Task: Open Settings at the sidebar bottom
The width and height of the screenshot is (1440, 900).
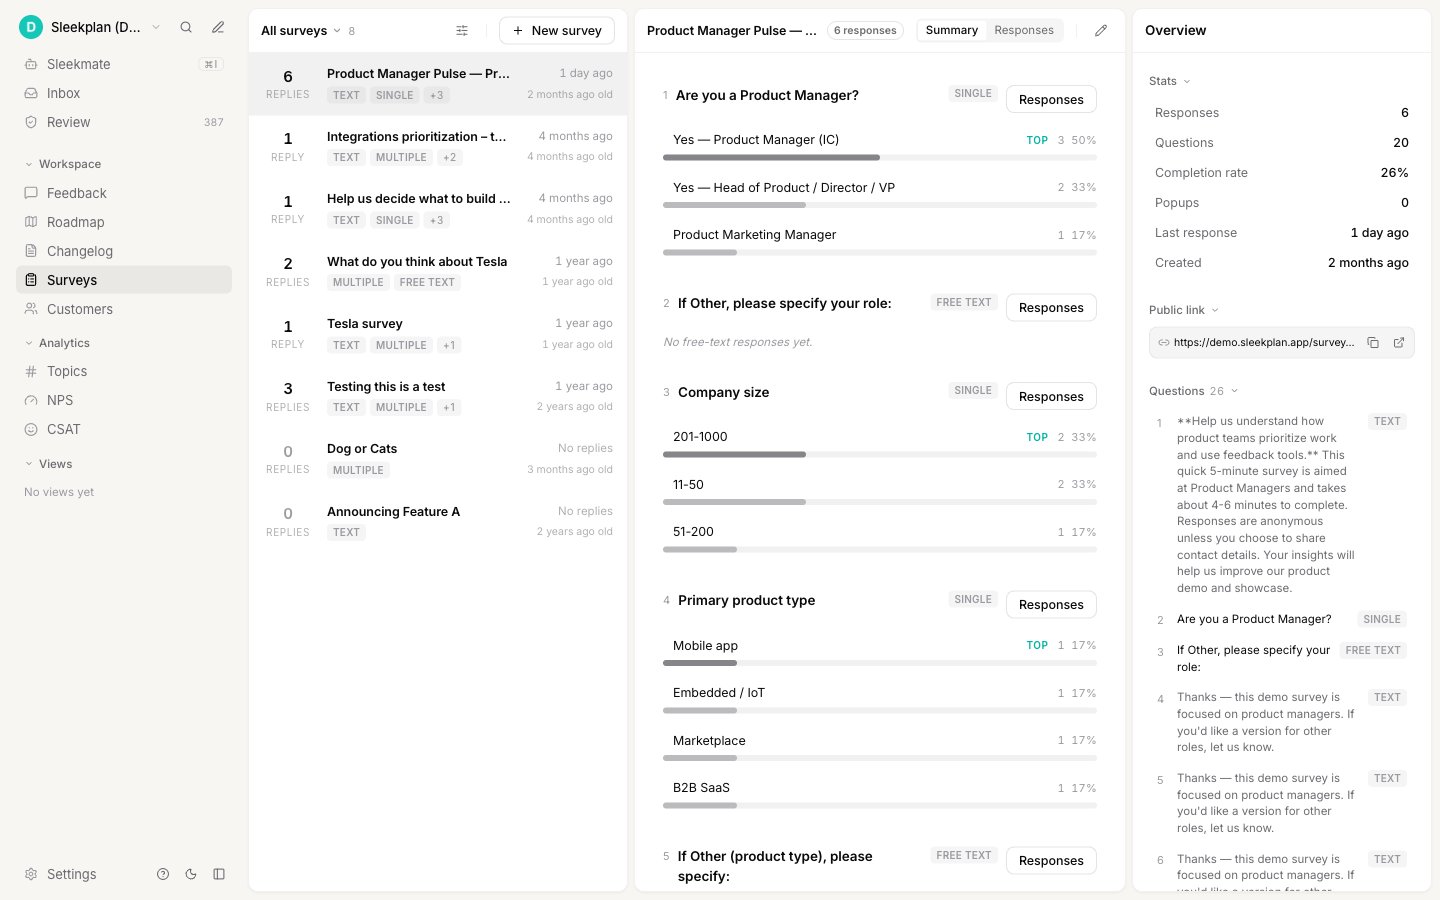Action: [x=61, y=874]
